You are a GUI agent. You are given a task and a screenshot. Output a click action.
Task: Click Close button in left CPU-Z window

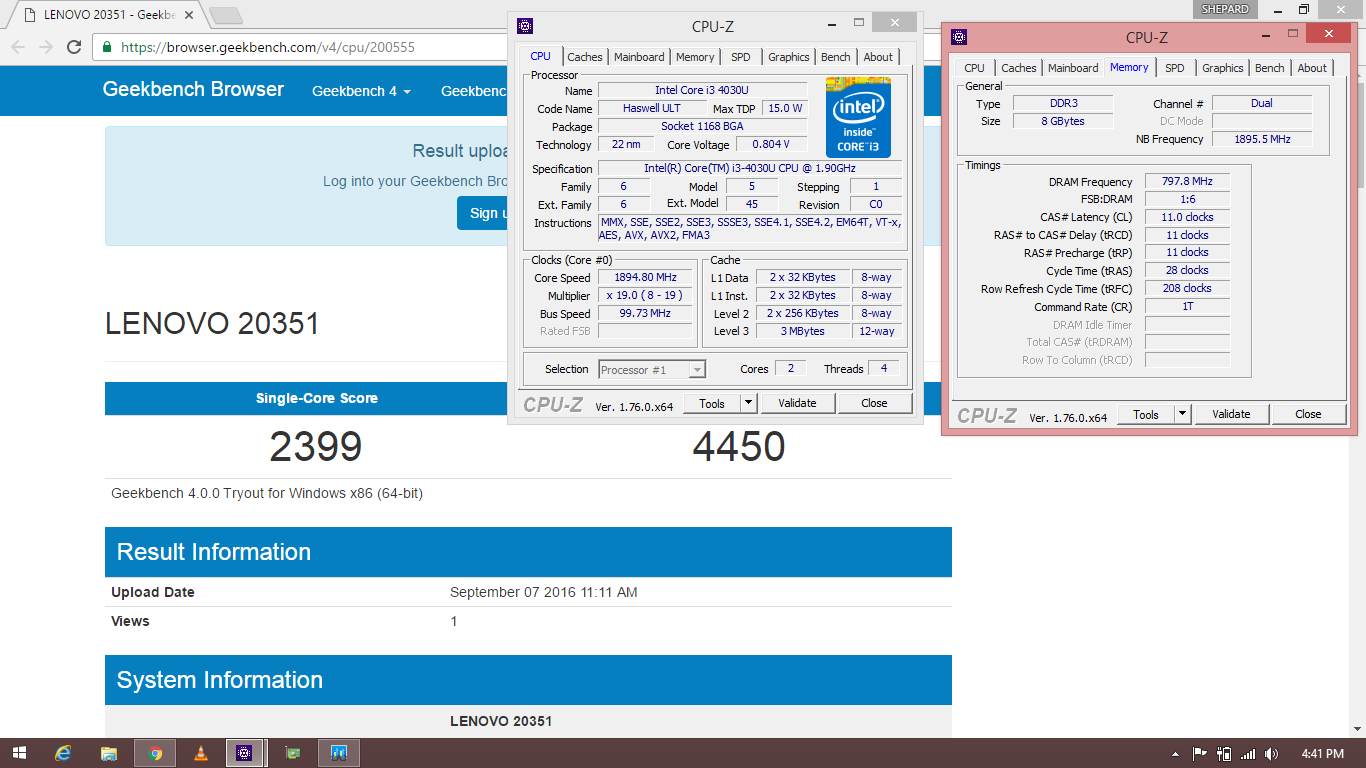[874, 403]
